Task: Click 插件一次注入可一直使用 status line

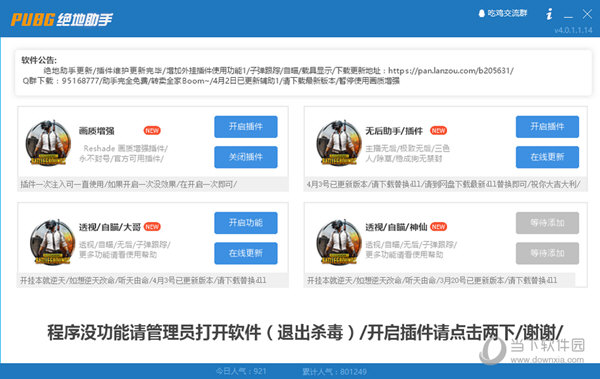Action: (x=129, y=184)
